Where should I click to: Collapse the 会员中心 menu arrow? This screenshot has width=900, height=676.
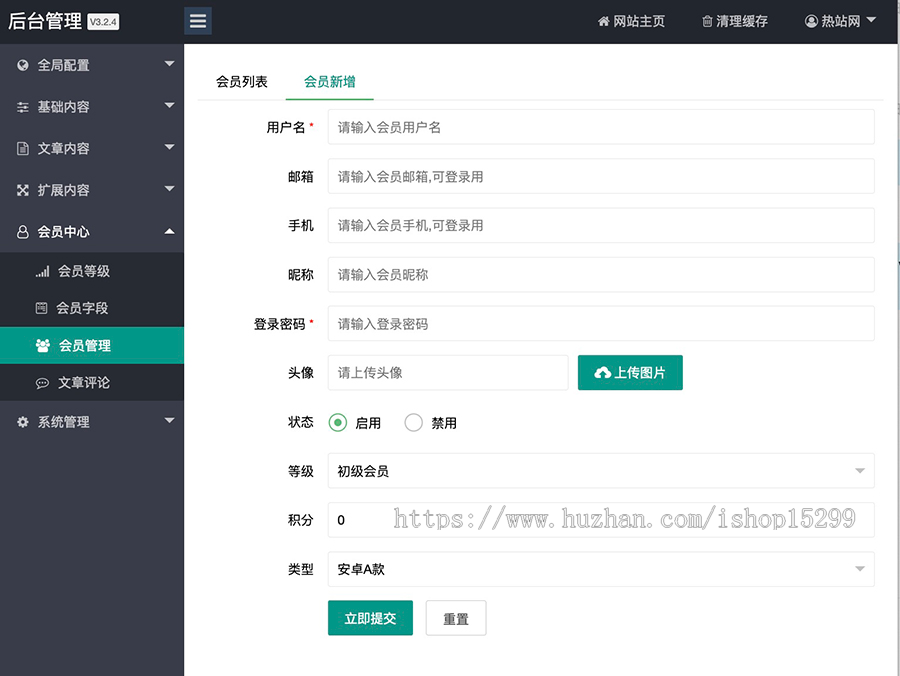click(x=169, y=231)
